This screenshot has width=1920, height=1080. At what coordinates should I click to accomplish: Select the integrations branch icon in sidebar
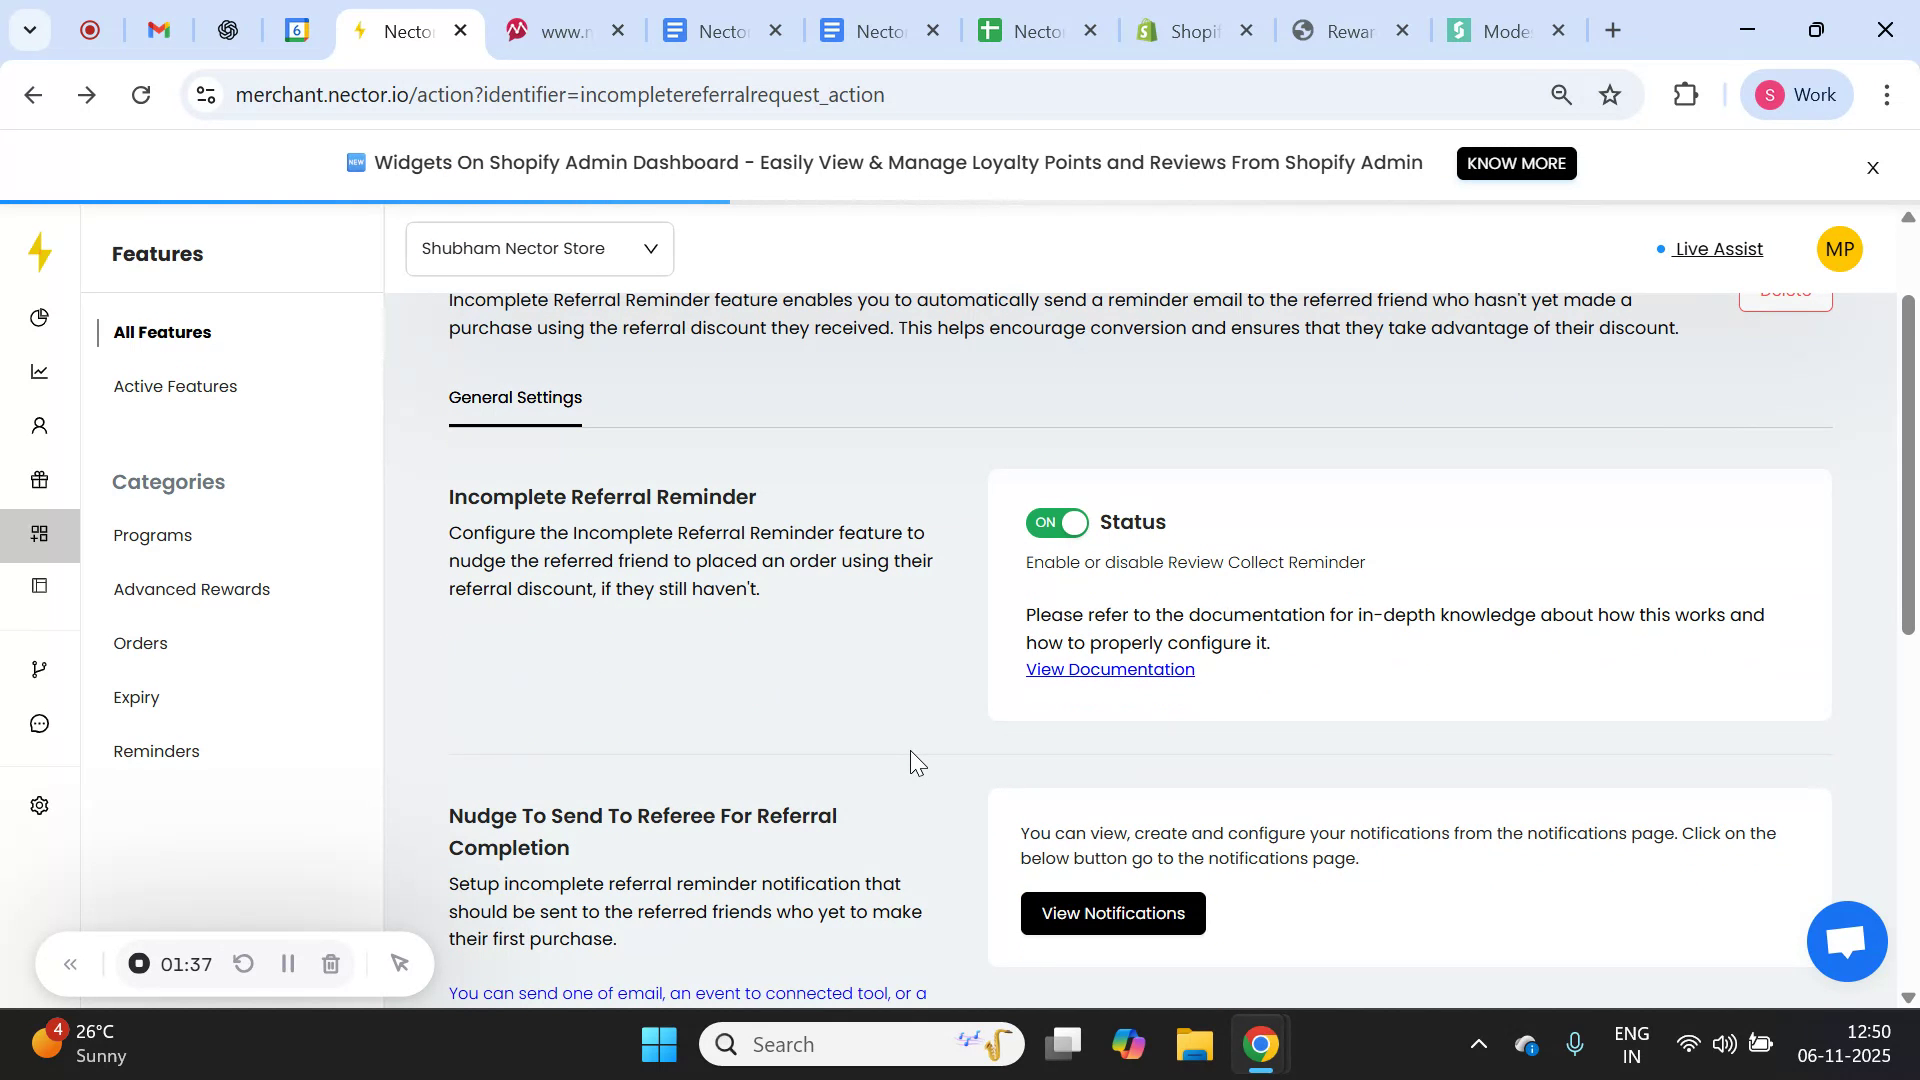pos(39,668)
